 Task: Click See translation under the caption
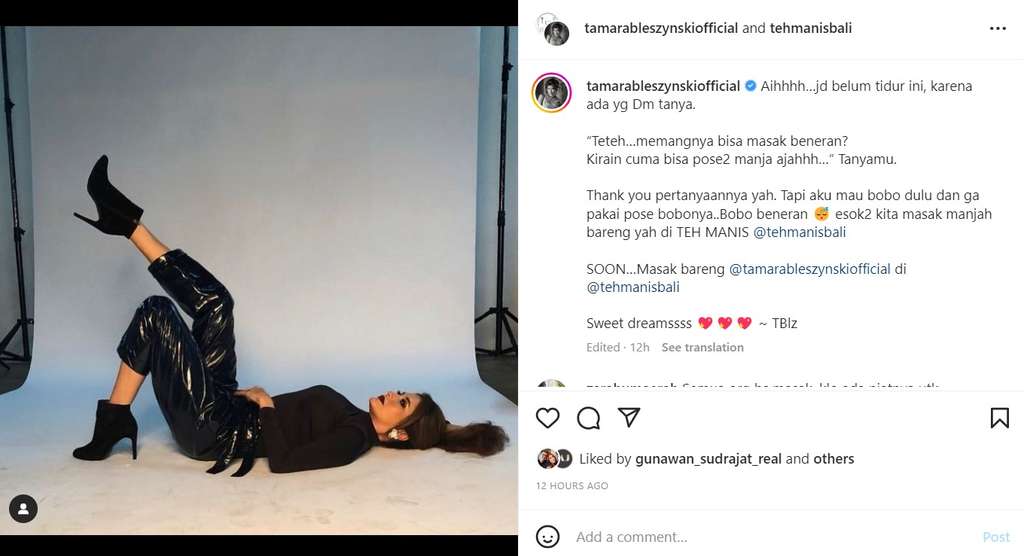click(702, 348)
